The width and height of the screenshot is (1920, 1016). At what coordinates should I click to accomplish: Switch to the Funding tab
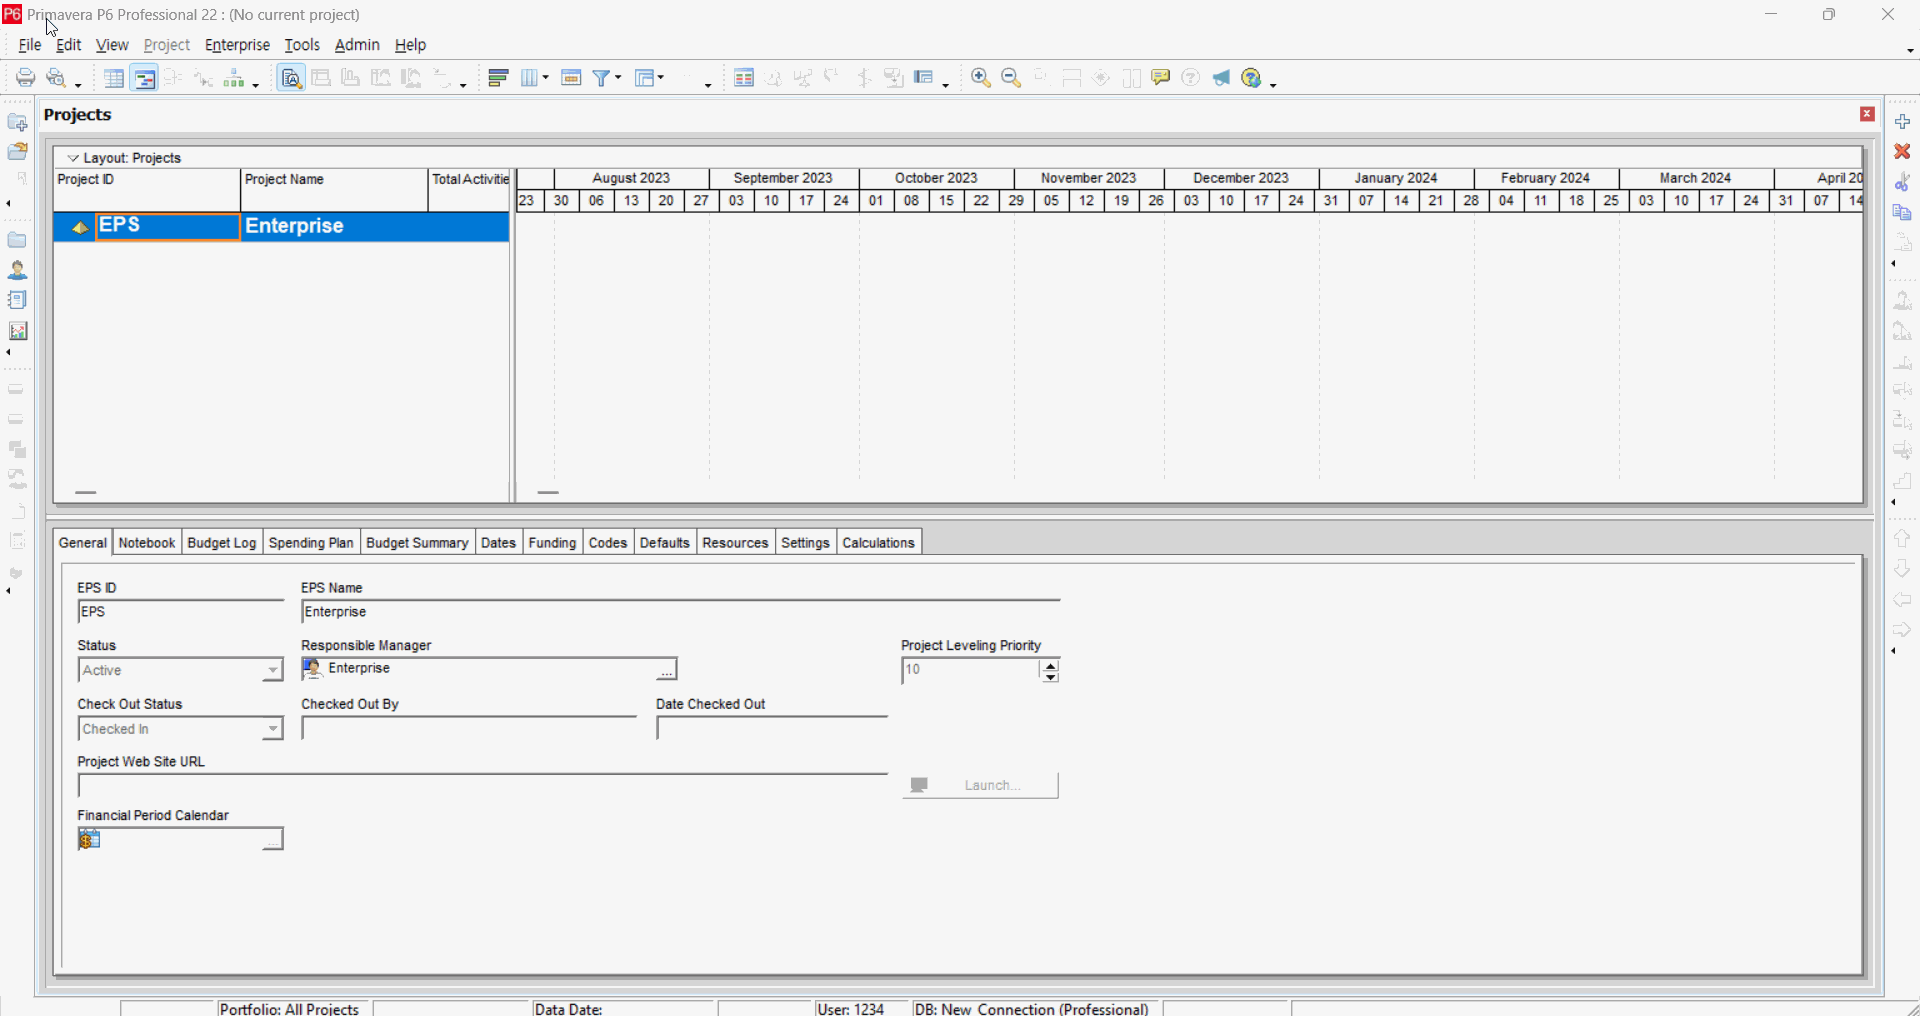[x=552, y=542]
